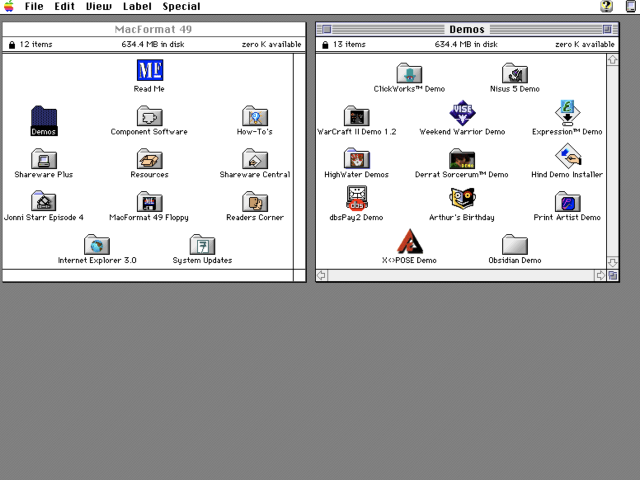Click the Demos window close box
Viewport: 640px width, 480px height.
327,29
